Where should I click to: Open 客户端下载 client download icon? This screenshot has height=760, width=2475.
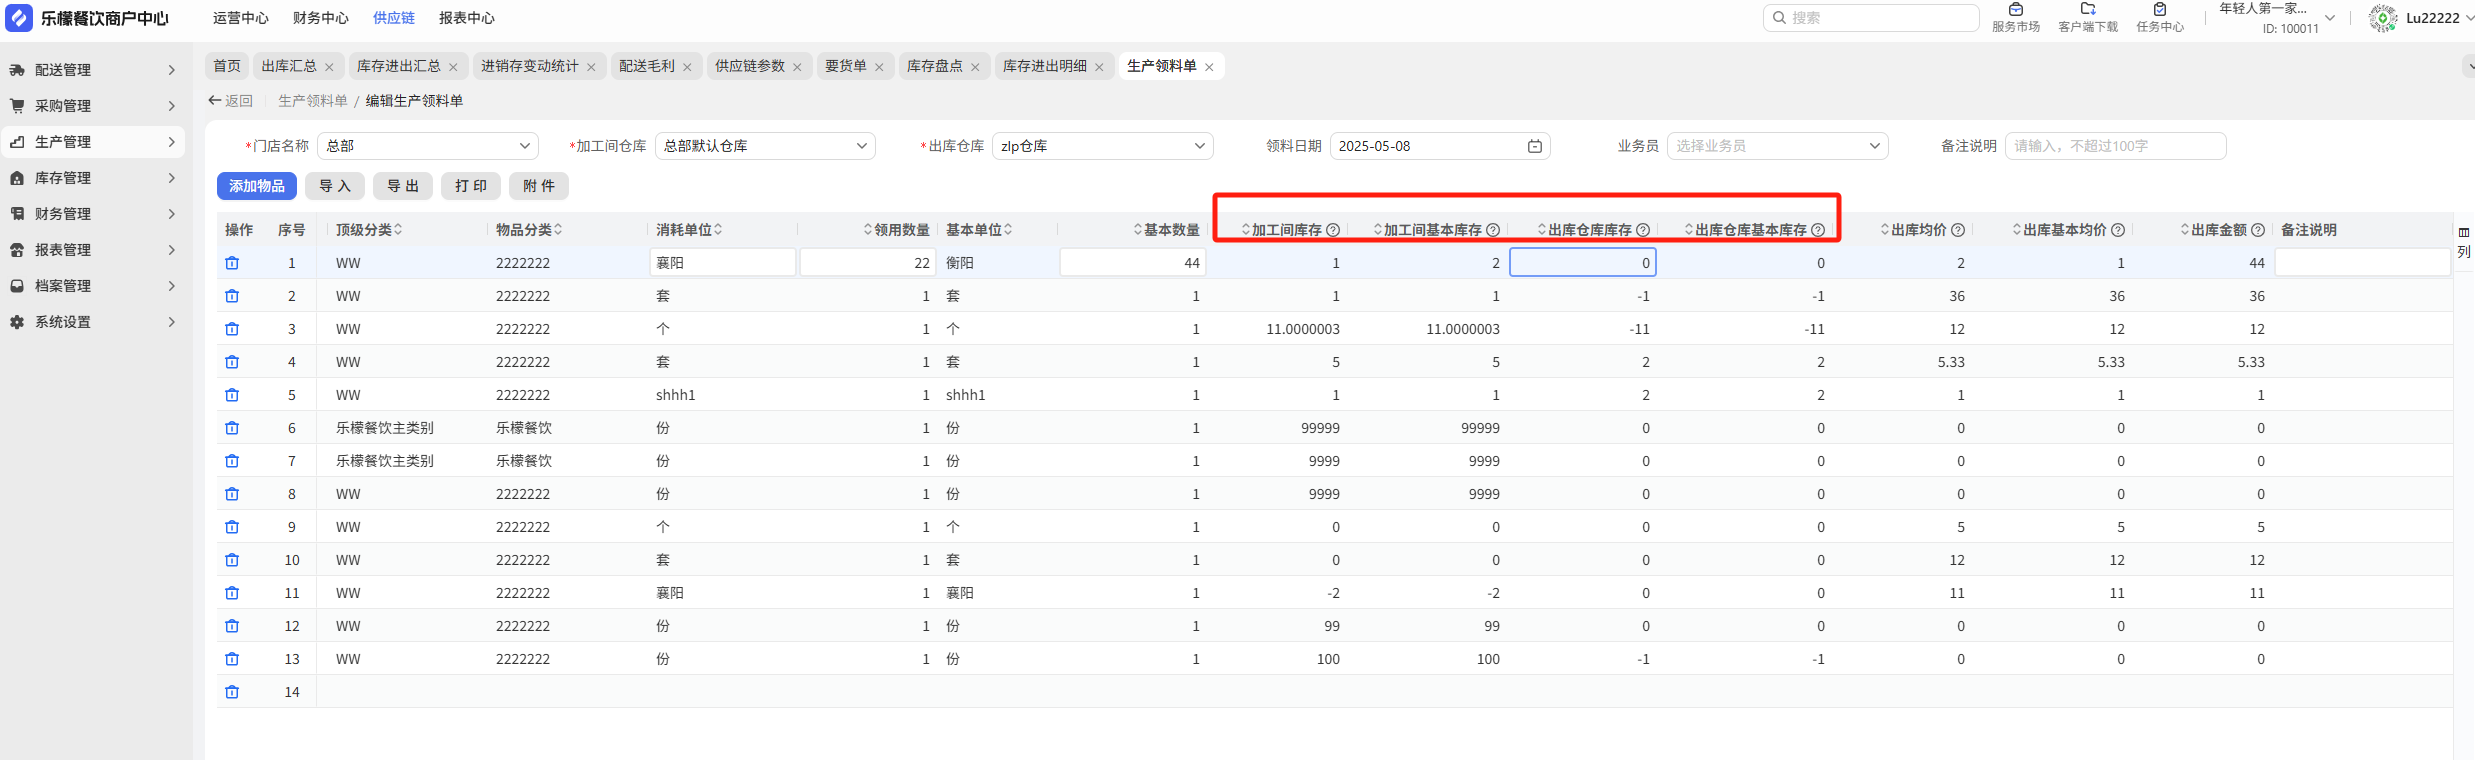(x=2088, y=18)
